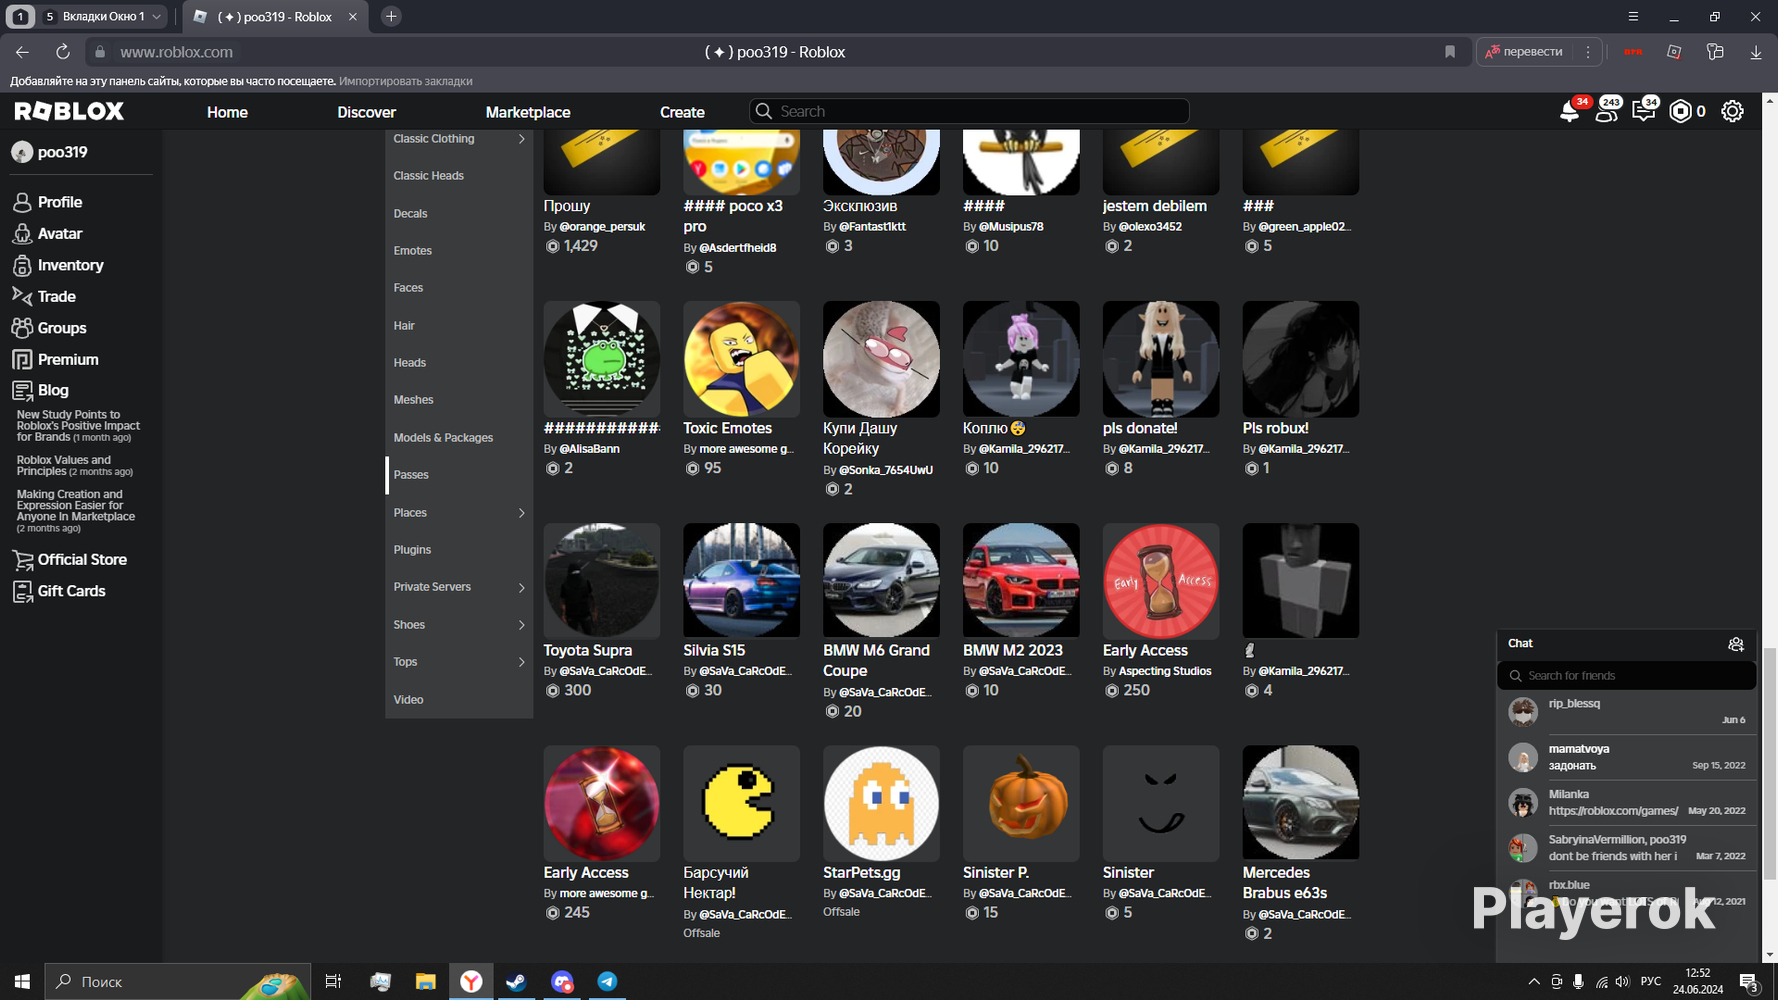Screen dimensions: 1778x1000
Task: Open the Create page
Action: click(x=682, y=112)
